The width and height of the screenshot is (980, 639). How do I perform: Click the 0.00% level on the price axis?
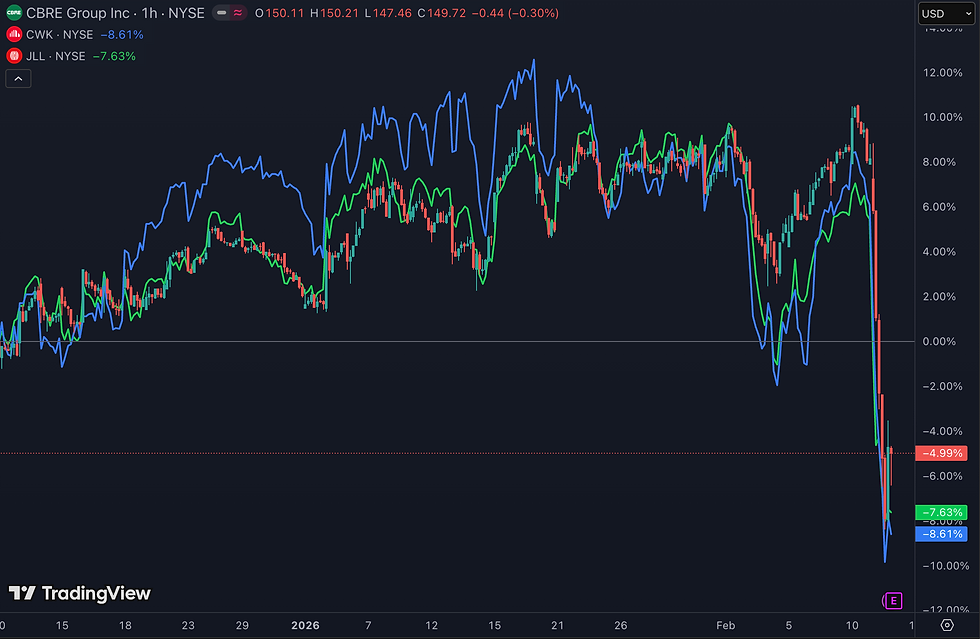point(939,342)
